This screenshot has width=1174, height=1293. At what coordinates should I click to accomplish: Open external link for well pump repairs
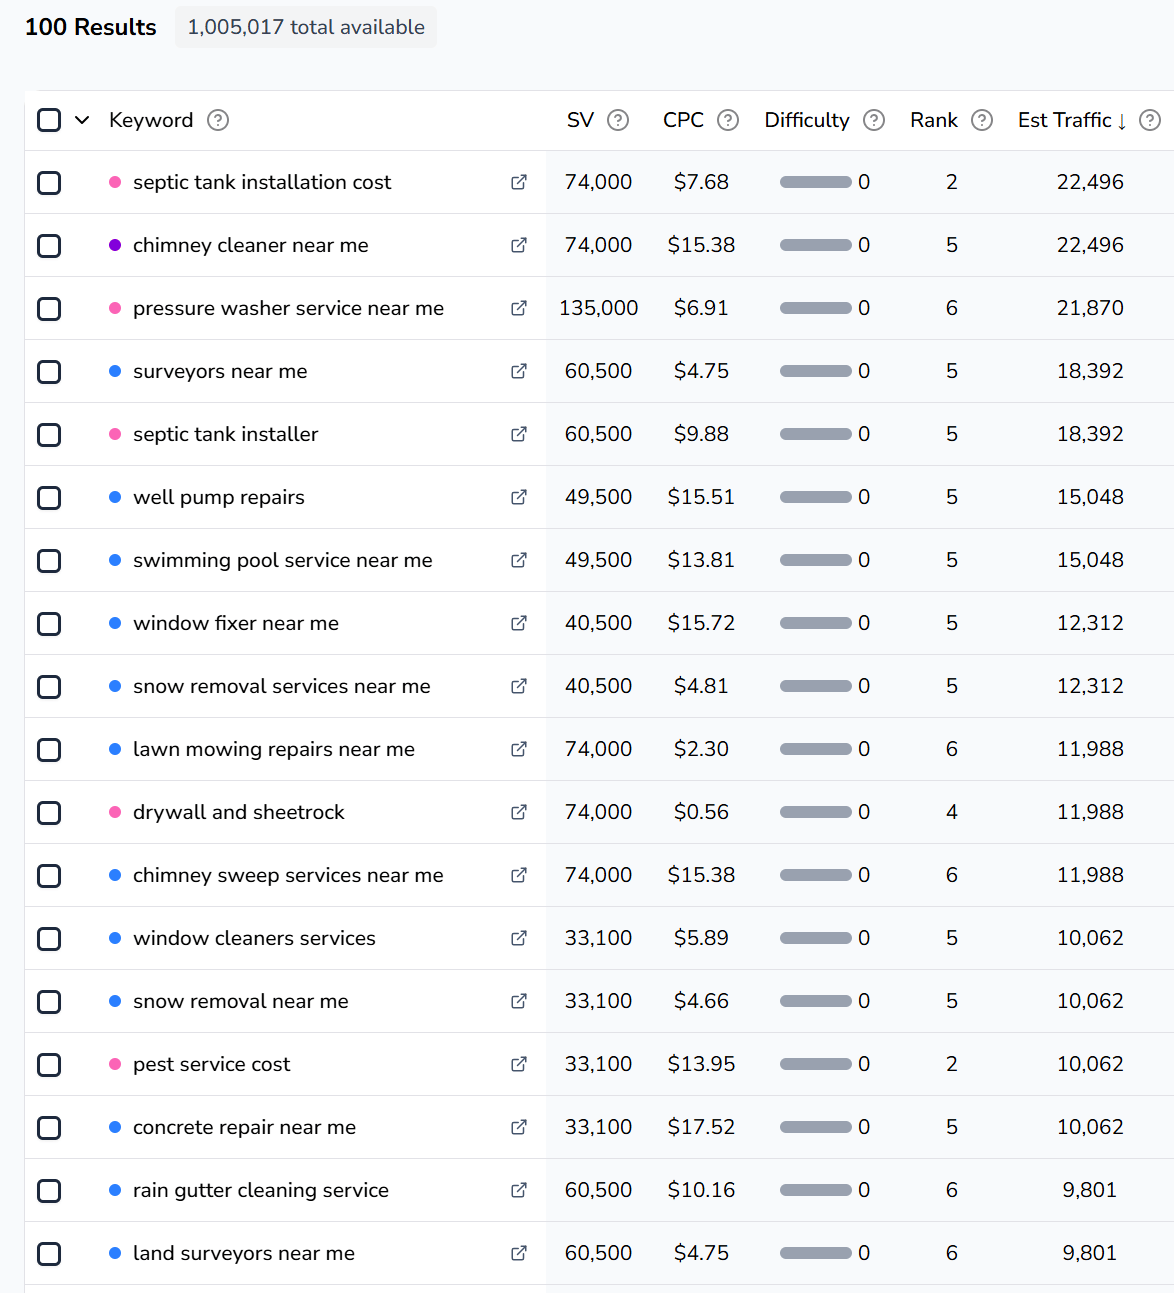pos(518,497)
